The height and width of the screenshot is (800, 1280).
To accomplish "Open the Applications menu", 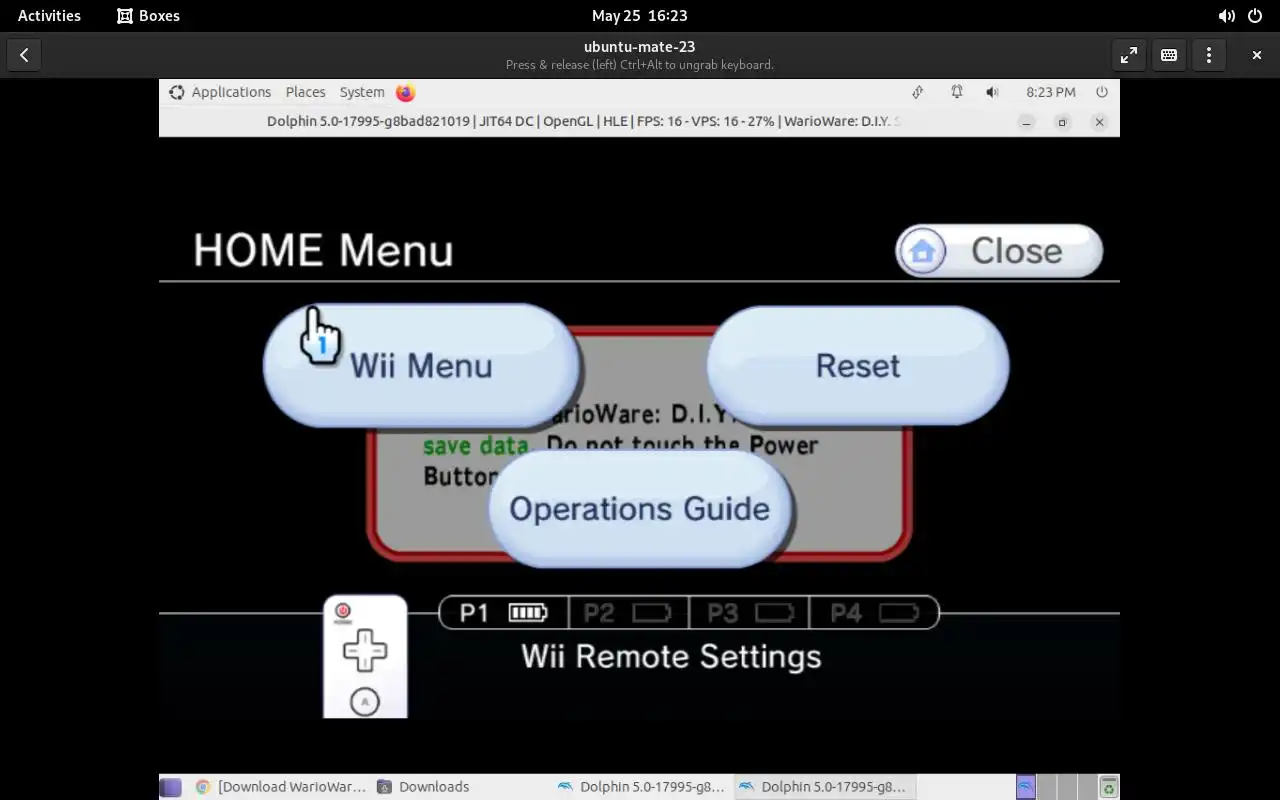I will [231, 92].
